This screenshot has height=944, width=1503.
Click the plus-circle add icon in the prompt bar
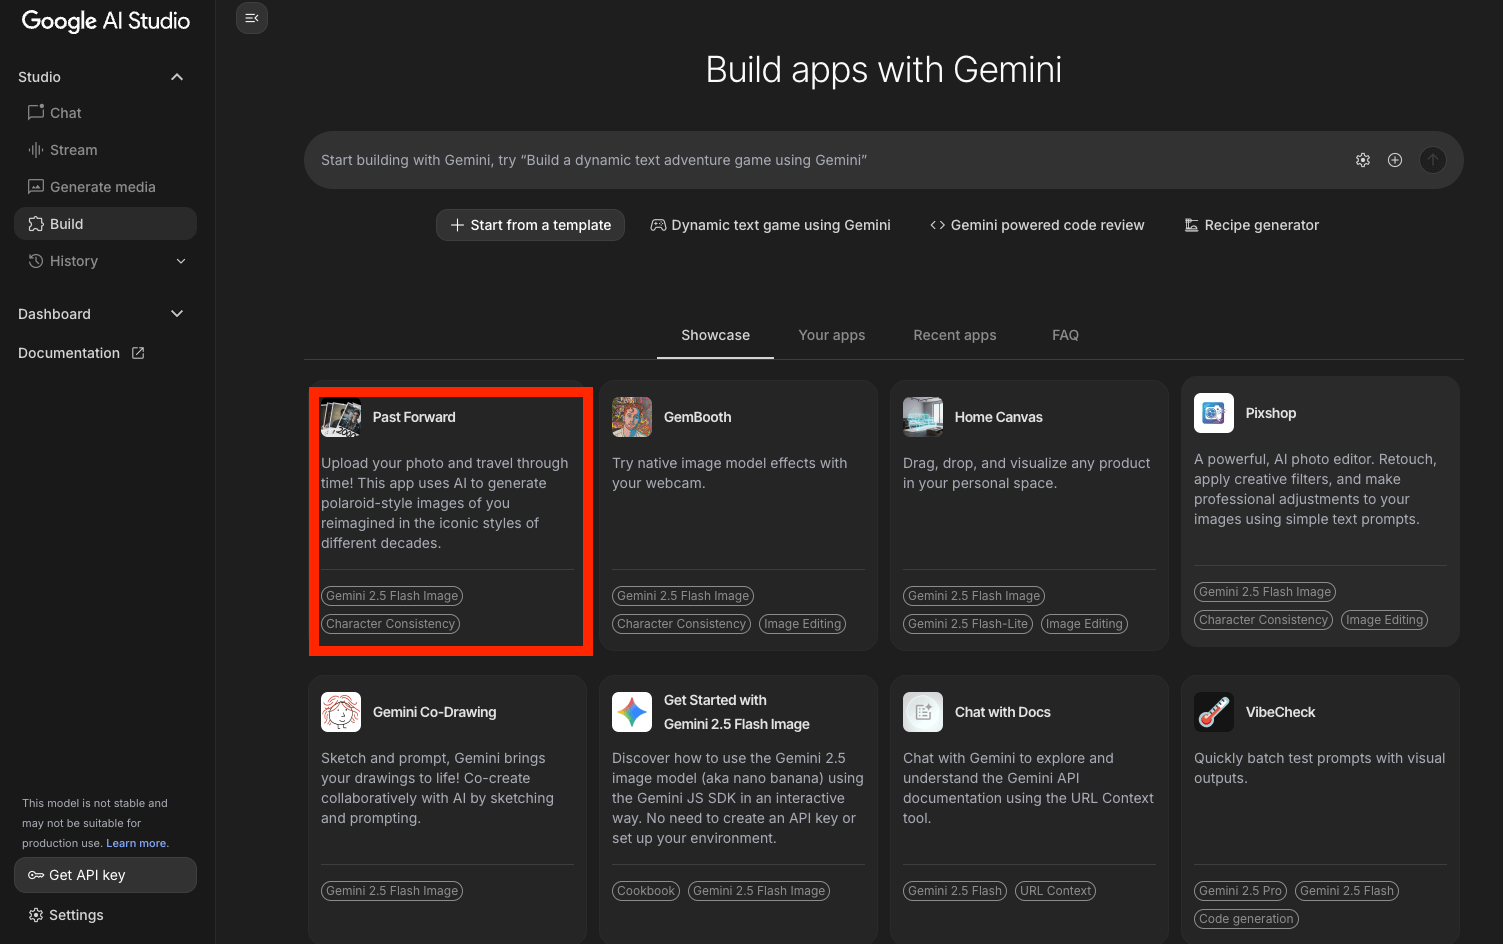pyautogui.click(x=1395, y=160)
